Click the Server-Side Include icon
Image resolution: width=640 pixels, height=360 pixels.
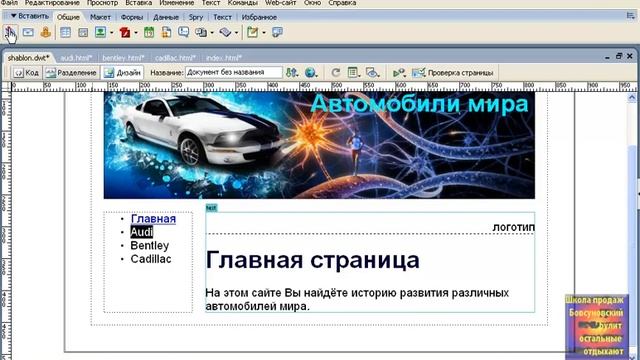[166, 32]
